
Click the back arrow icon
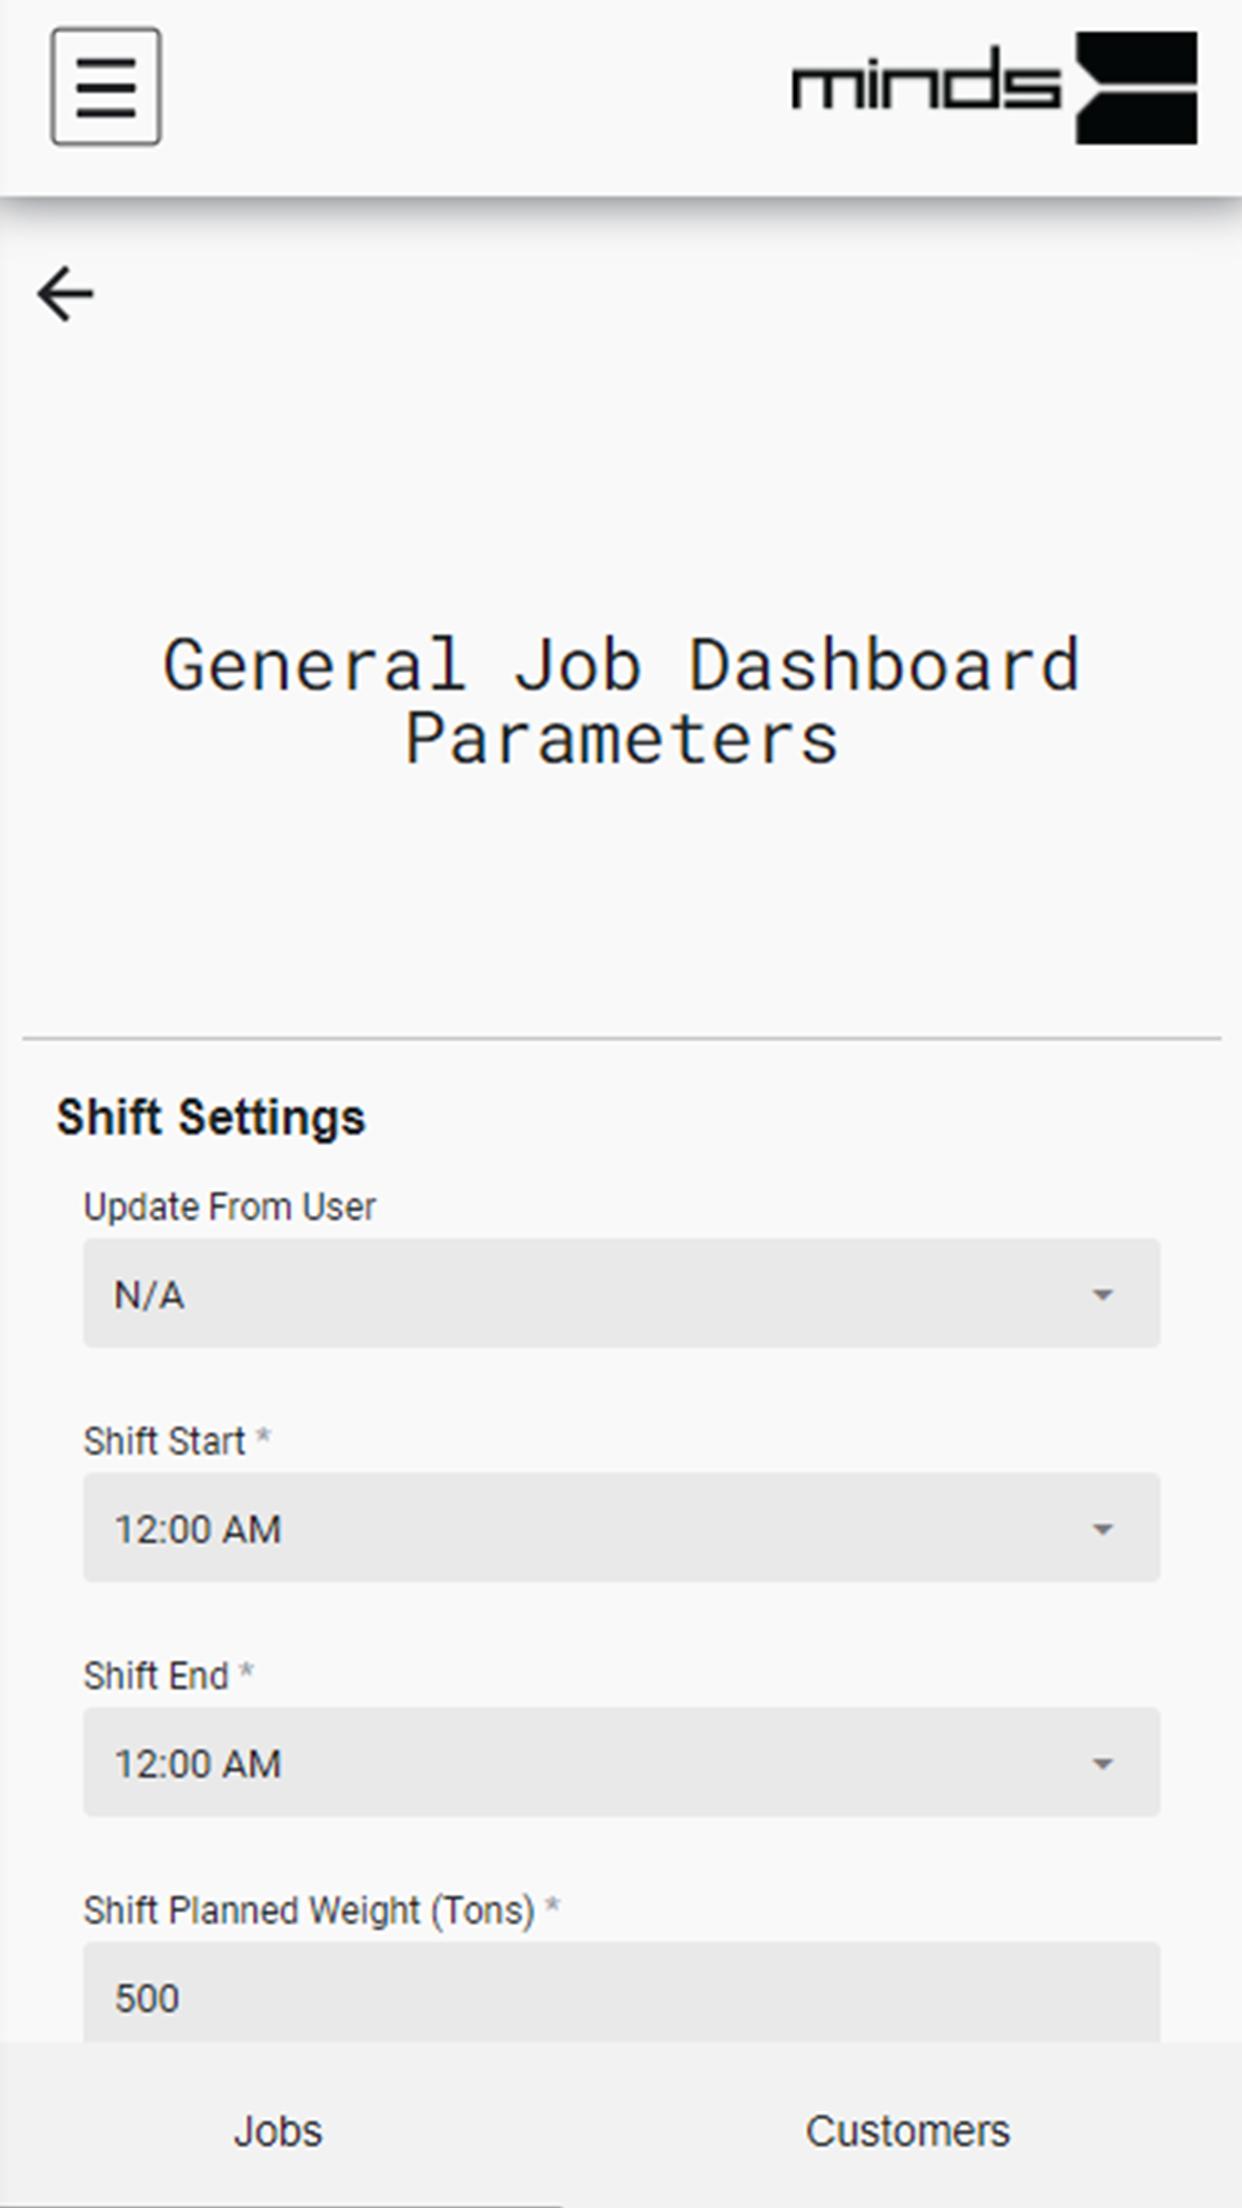click(66, 294)
